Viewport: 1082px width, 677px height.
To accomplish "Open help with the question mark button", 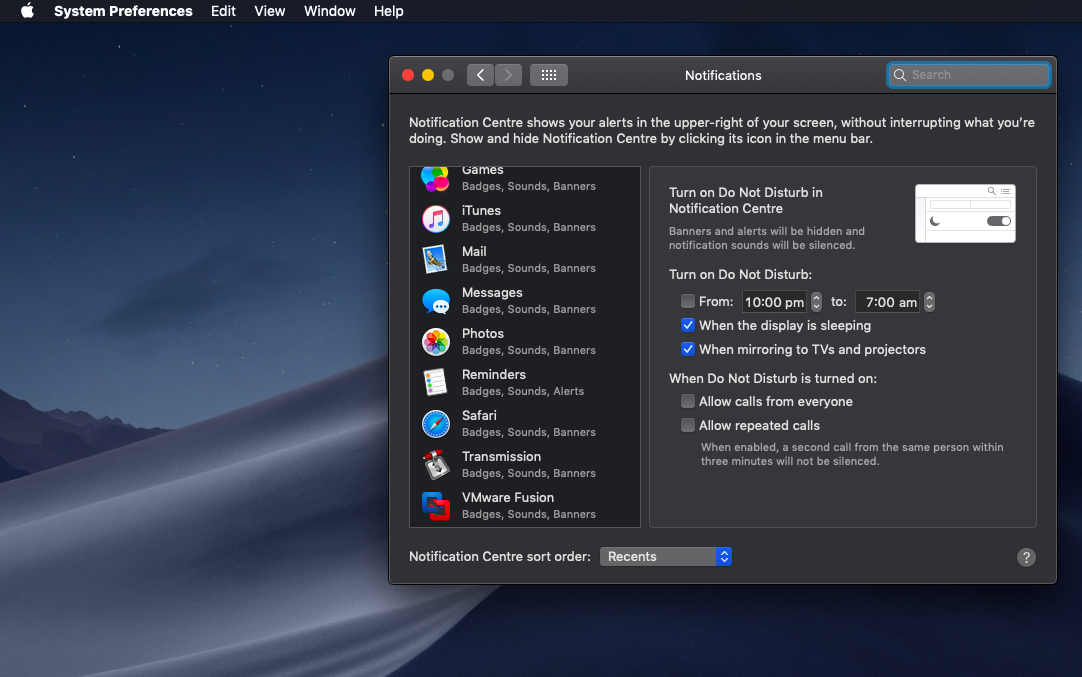I will point(1026,557).
